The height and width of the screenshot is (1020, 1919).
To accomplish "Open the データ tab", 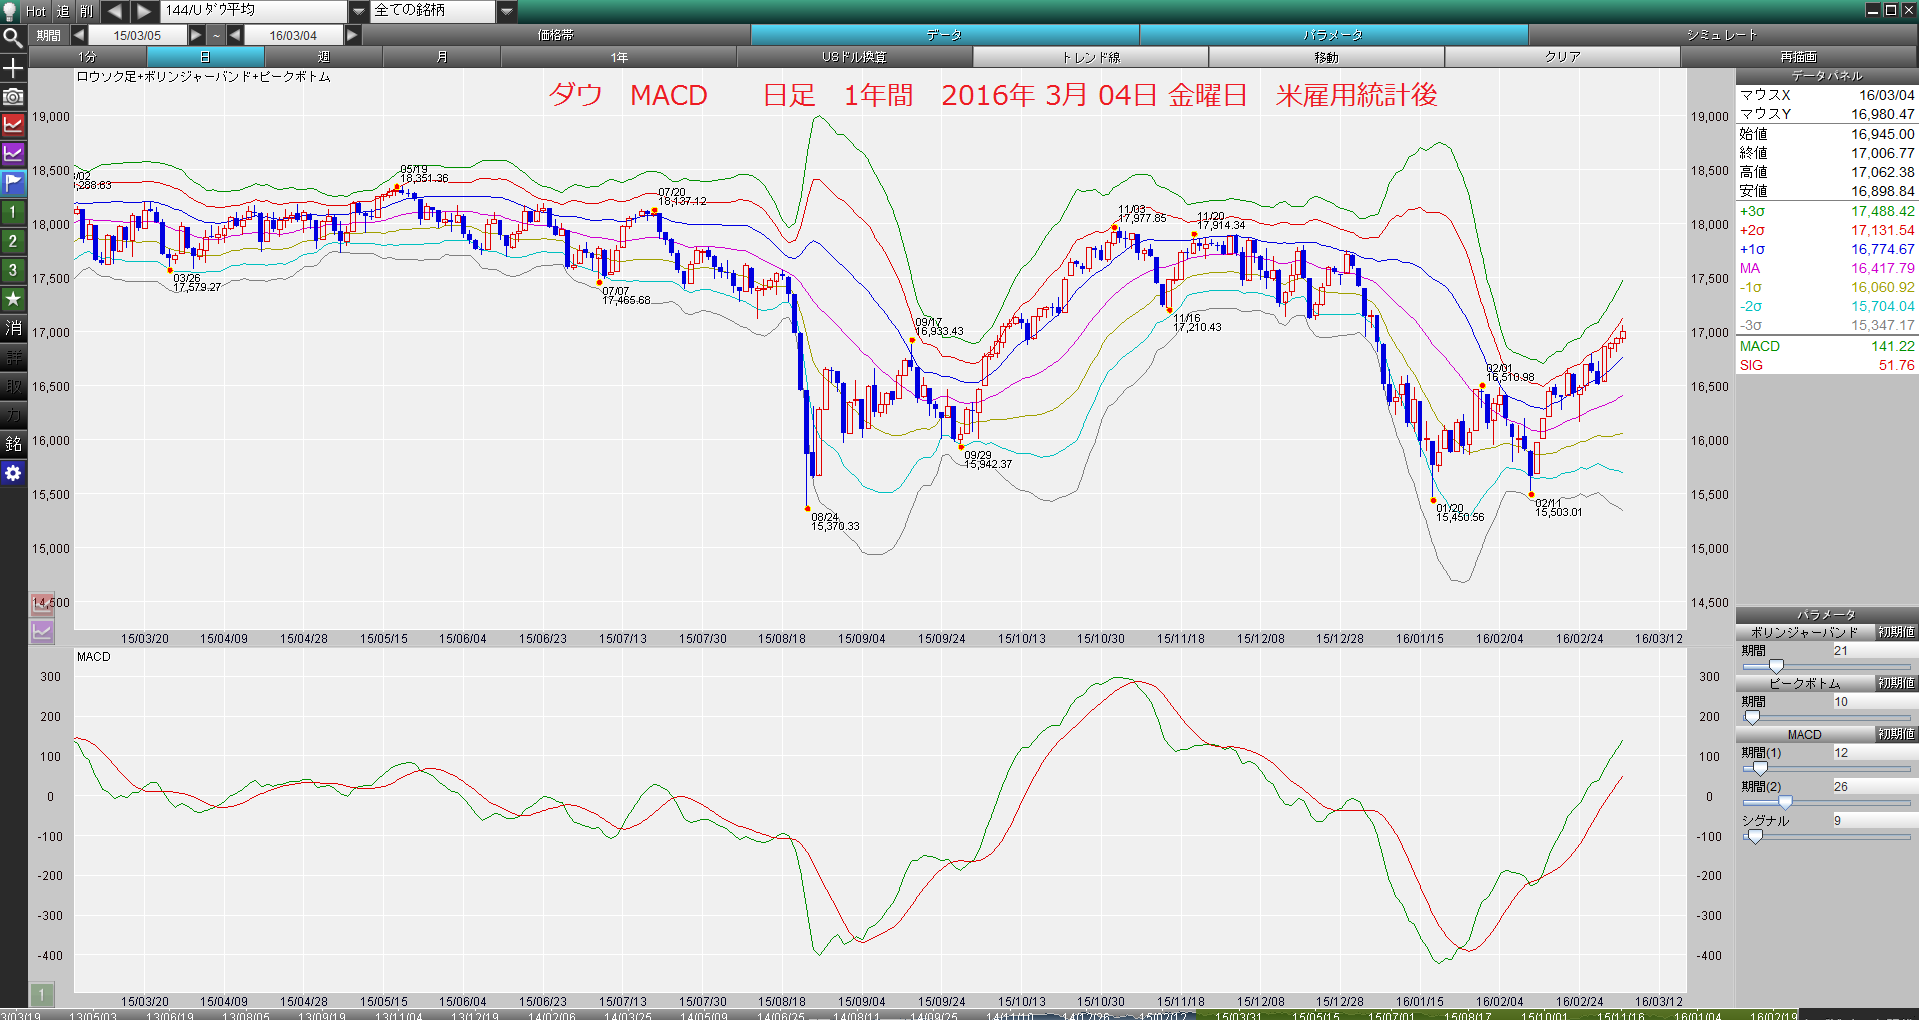I will [944, 35].
